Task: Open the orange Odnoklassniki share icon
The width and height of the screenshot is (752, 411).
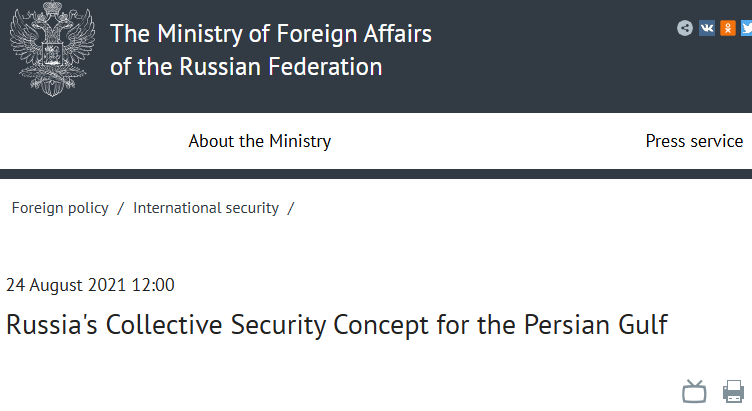Action: [728, 28]
